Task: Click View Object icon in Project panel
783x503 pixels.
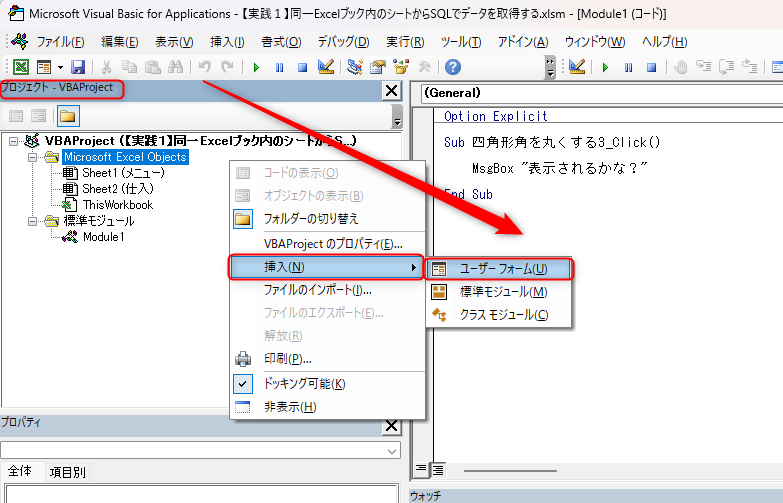Action: pyautogui.click(x=38, y=116)
